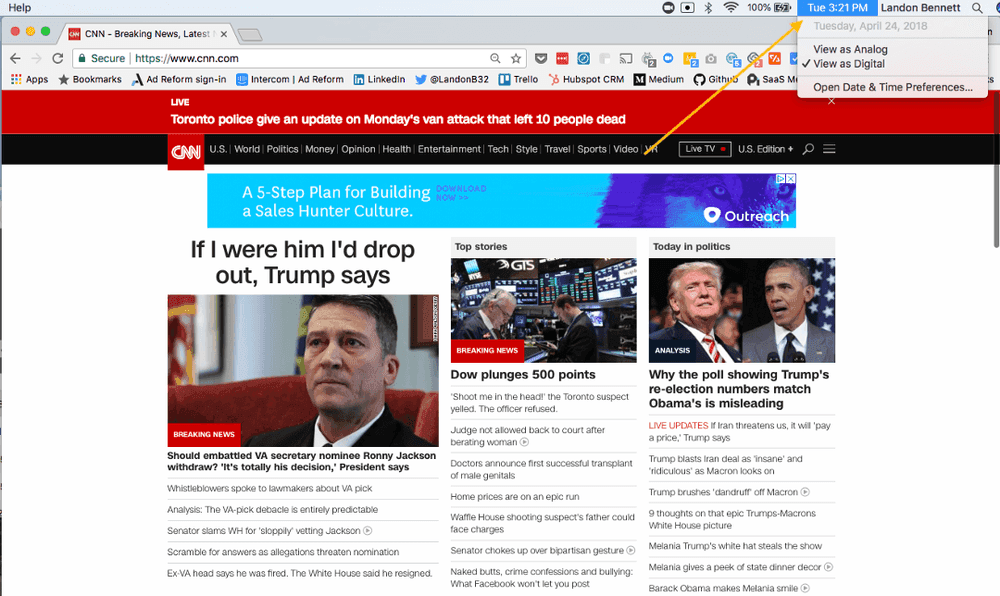This screenshot has height=596, width=1000.
Task: Click the Live TV button
Action: tap(705, 149)
